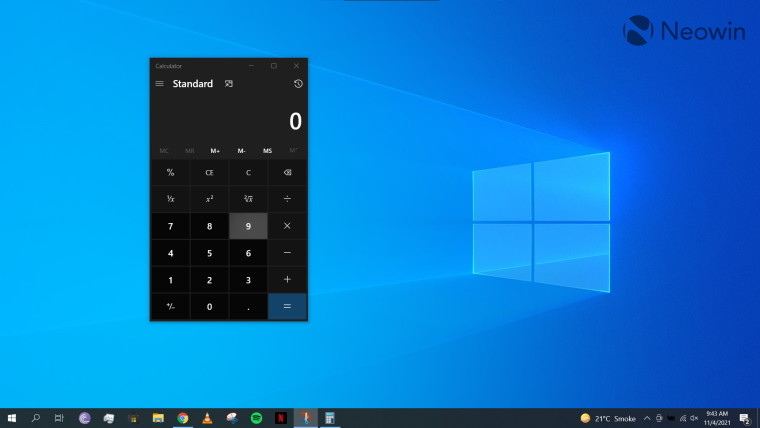Open the memory list M dropdown
Viewport: 760px width, 428px height.
293,151
